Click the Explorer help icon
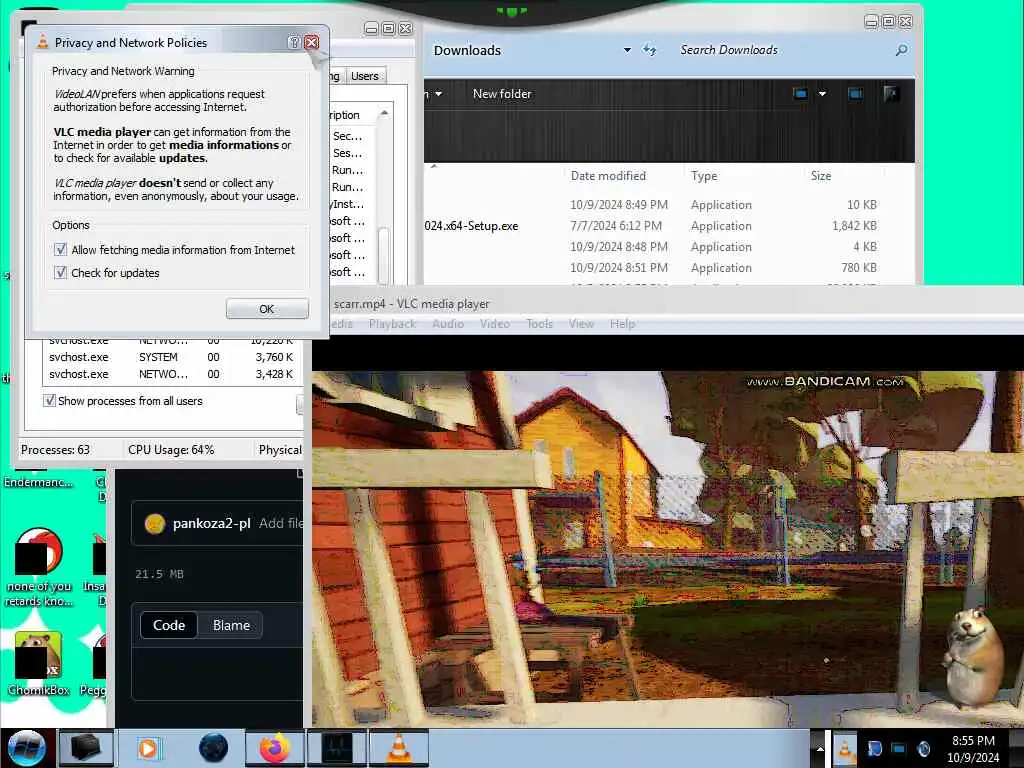The width and height of the screenshot is (1024, 768). (x=891, y=94)
